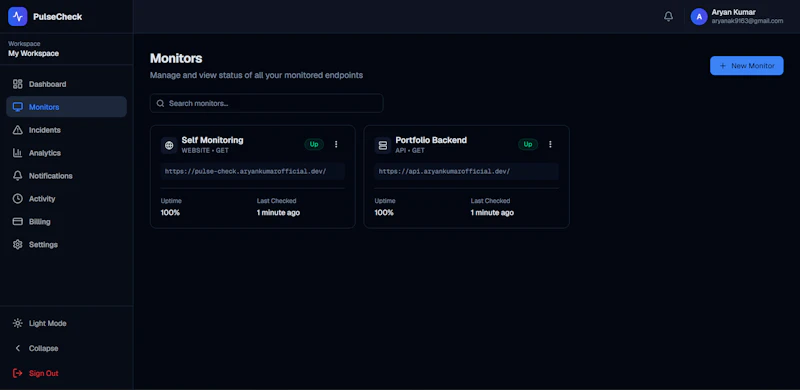
Task: Click the 'WEBSITE • GET' subtitle
Action: click(205, 151)
